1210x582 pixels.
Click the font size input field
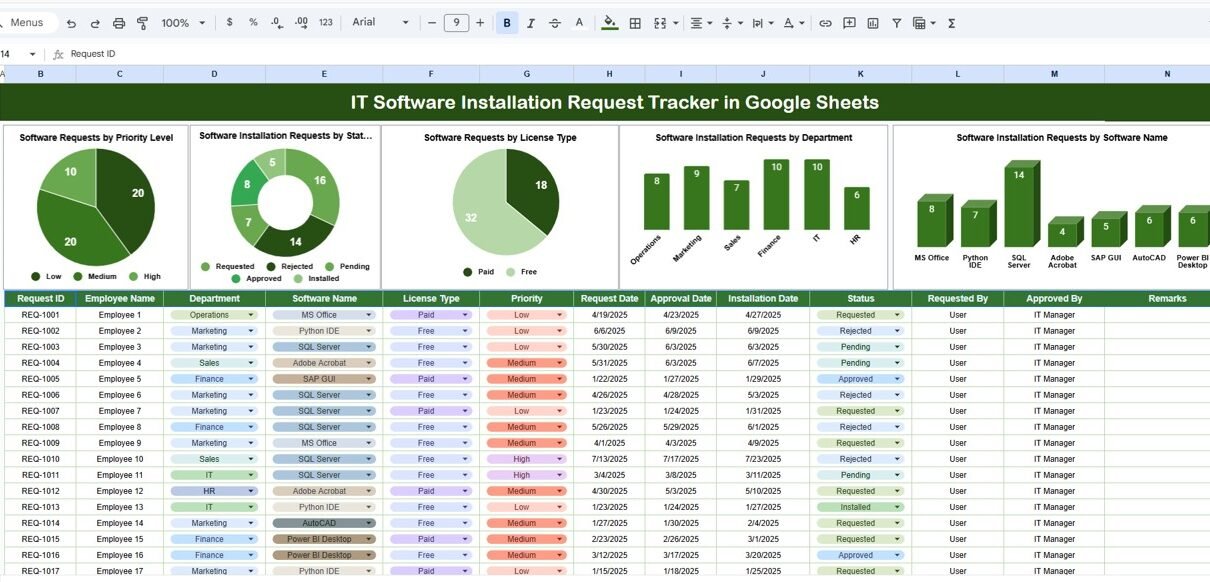tap(456, 23)
